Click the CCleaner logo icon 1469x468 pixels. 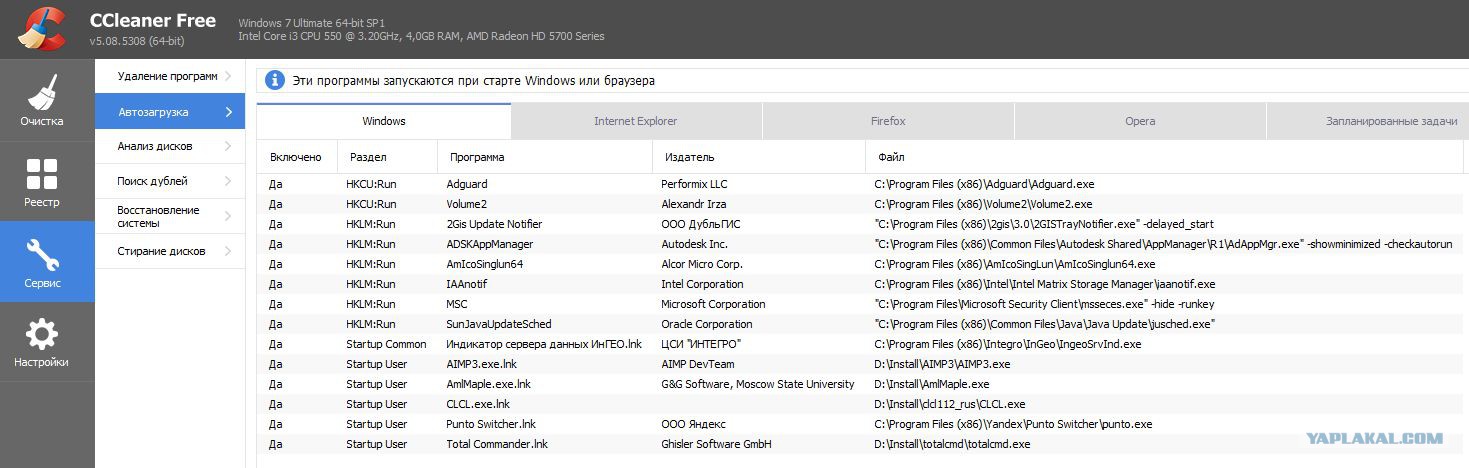click(x=42, y=28)
